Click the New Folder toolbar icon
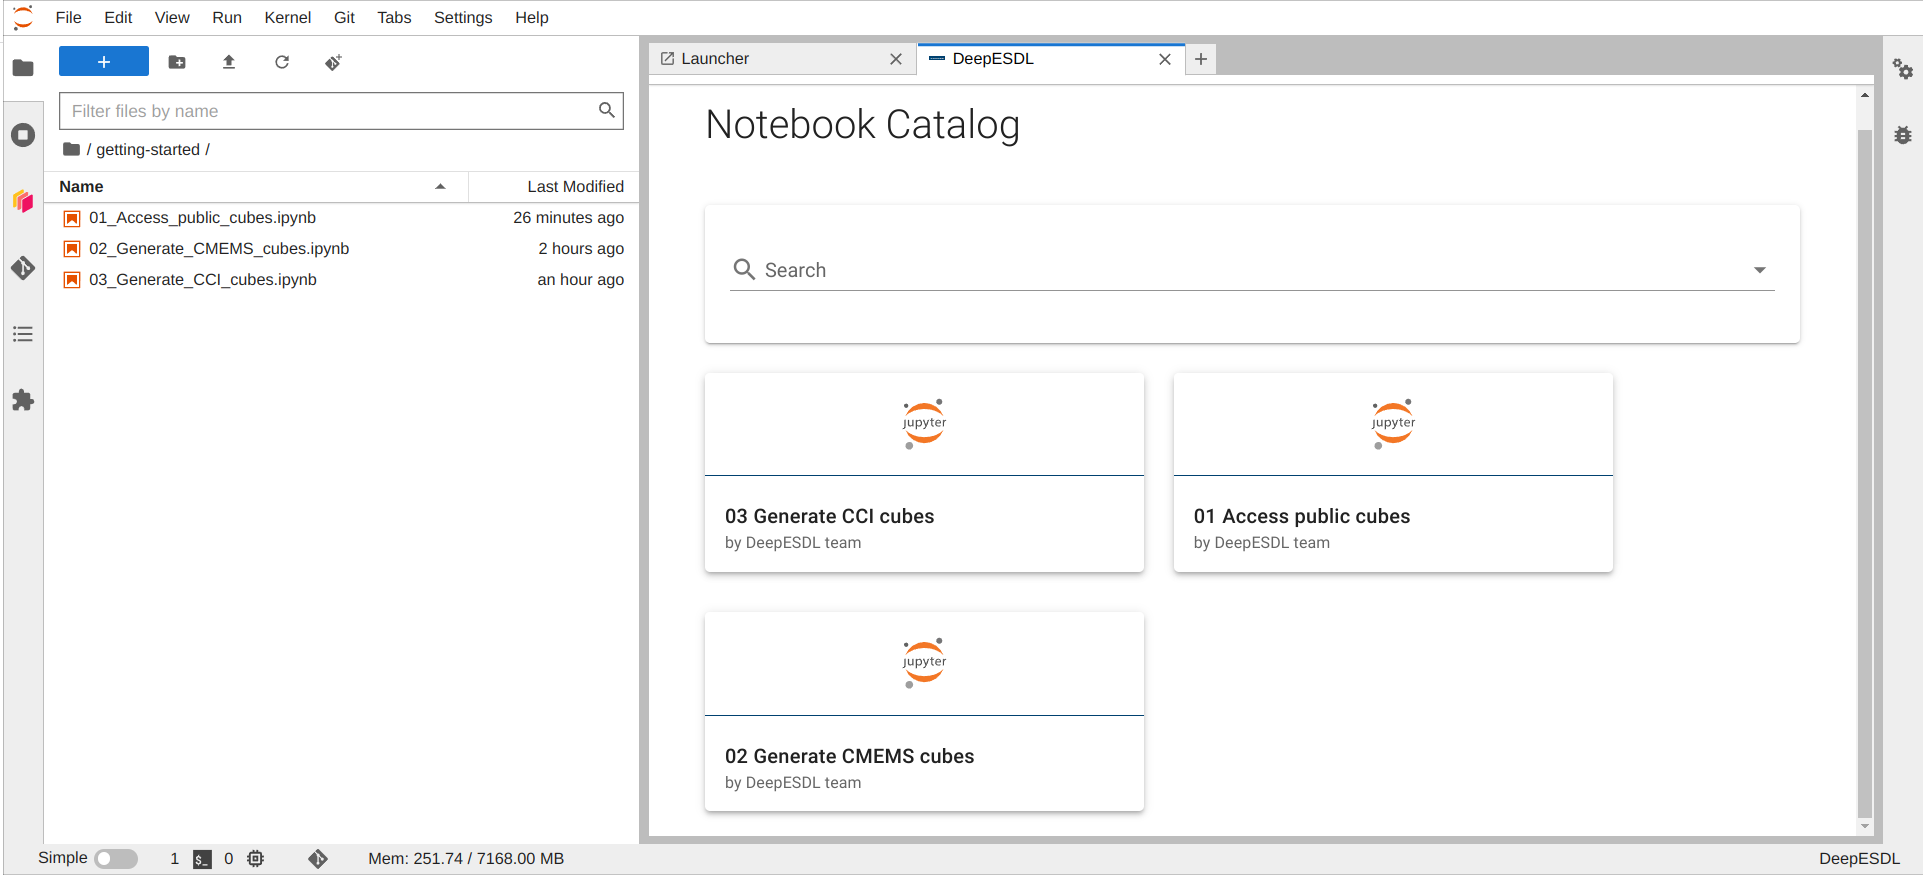The height and width of the screenshot is (875, 1923). point(177,62)
